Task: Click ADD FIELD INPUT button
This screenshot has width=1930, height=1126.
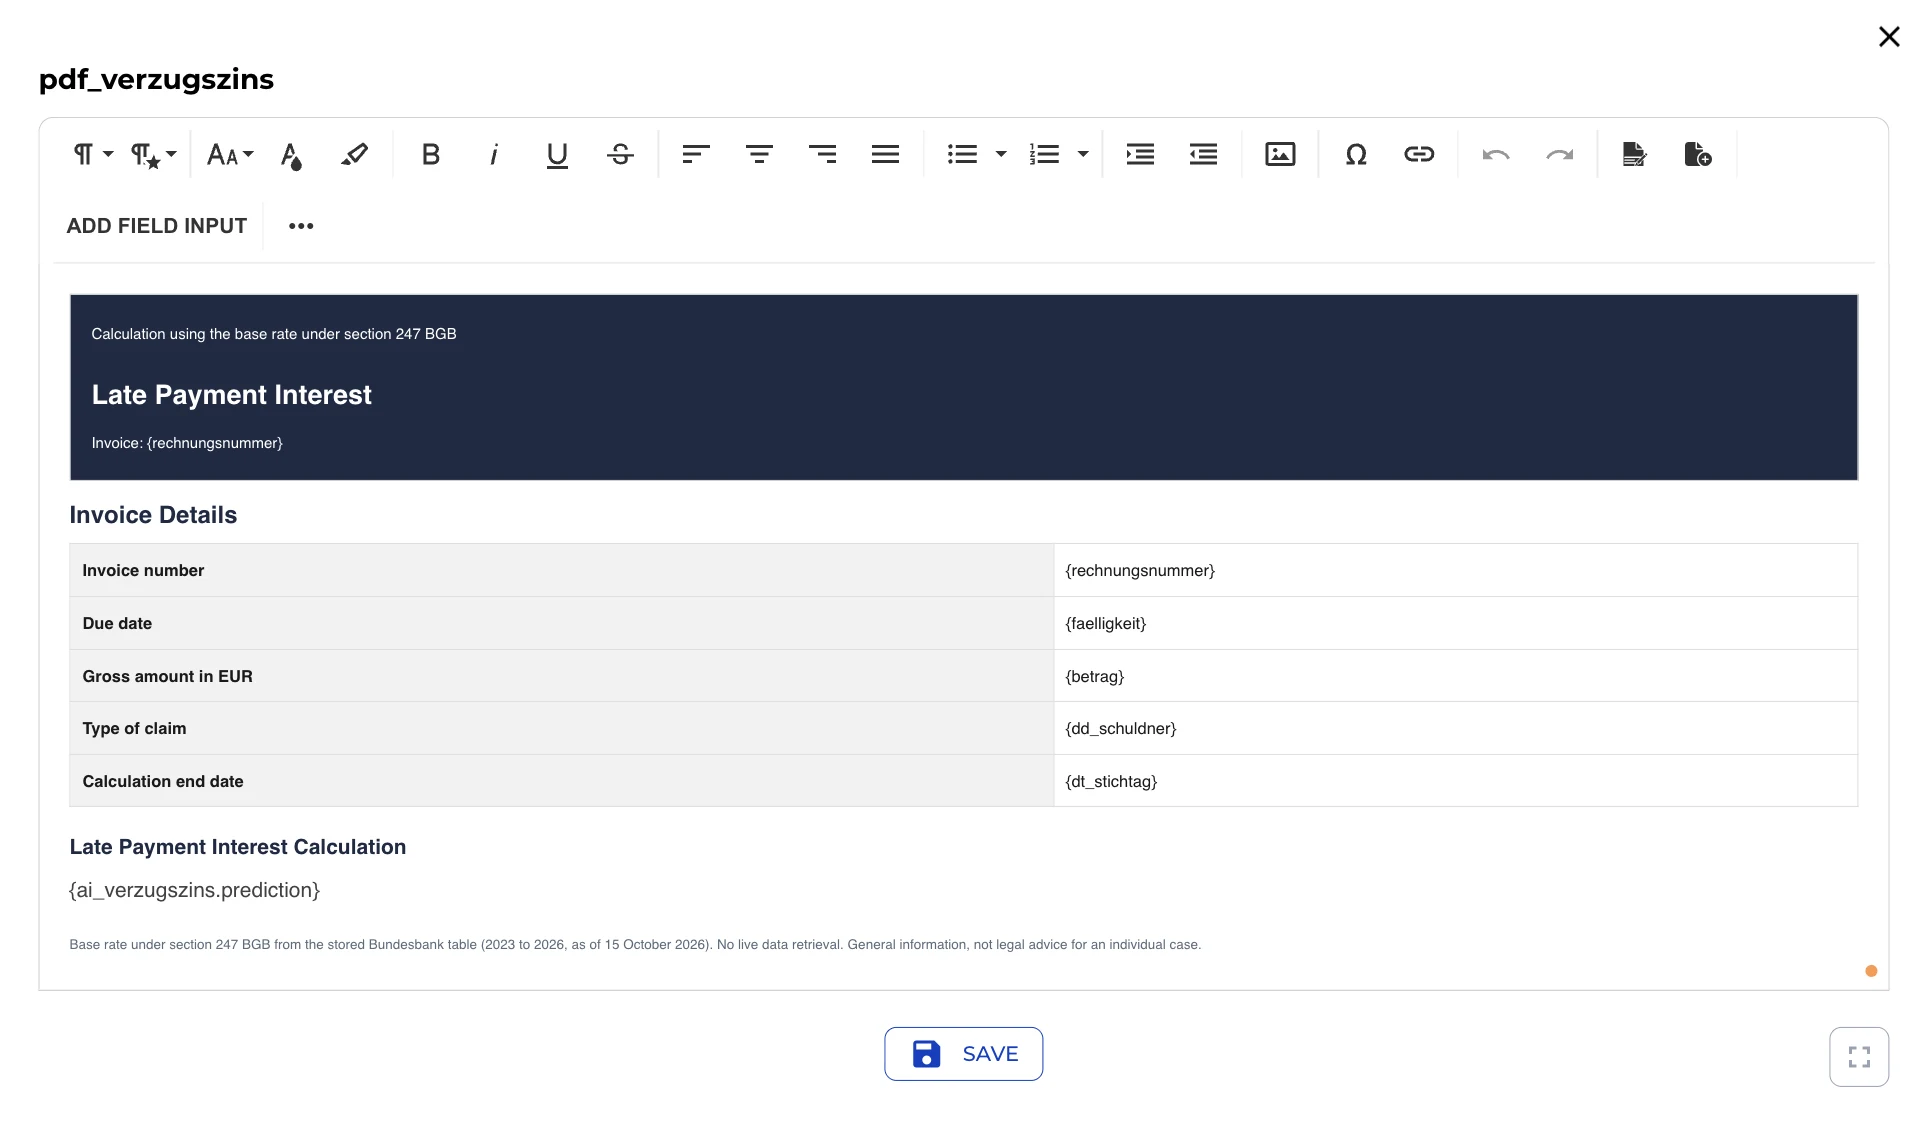Action: click(157, 226)
